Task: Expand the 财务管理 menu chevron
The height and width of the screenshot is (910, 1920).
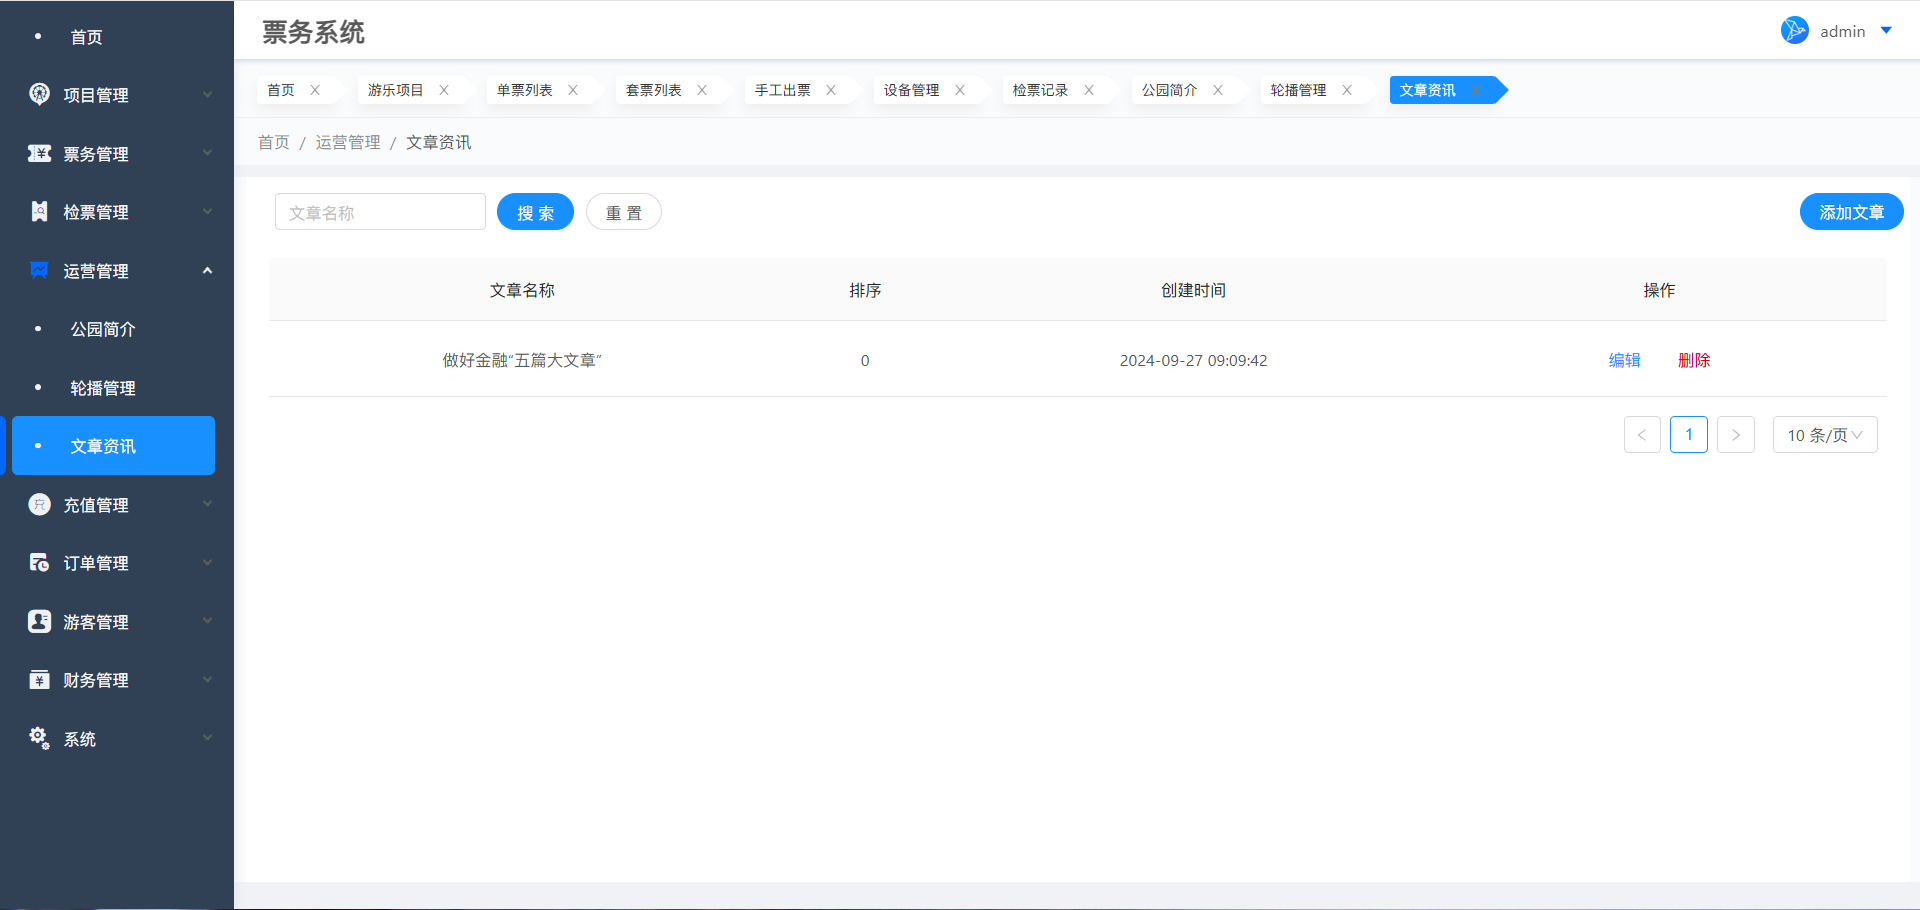Action: click(207, 680)
